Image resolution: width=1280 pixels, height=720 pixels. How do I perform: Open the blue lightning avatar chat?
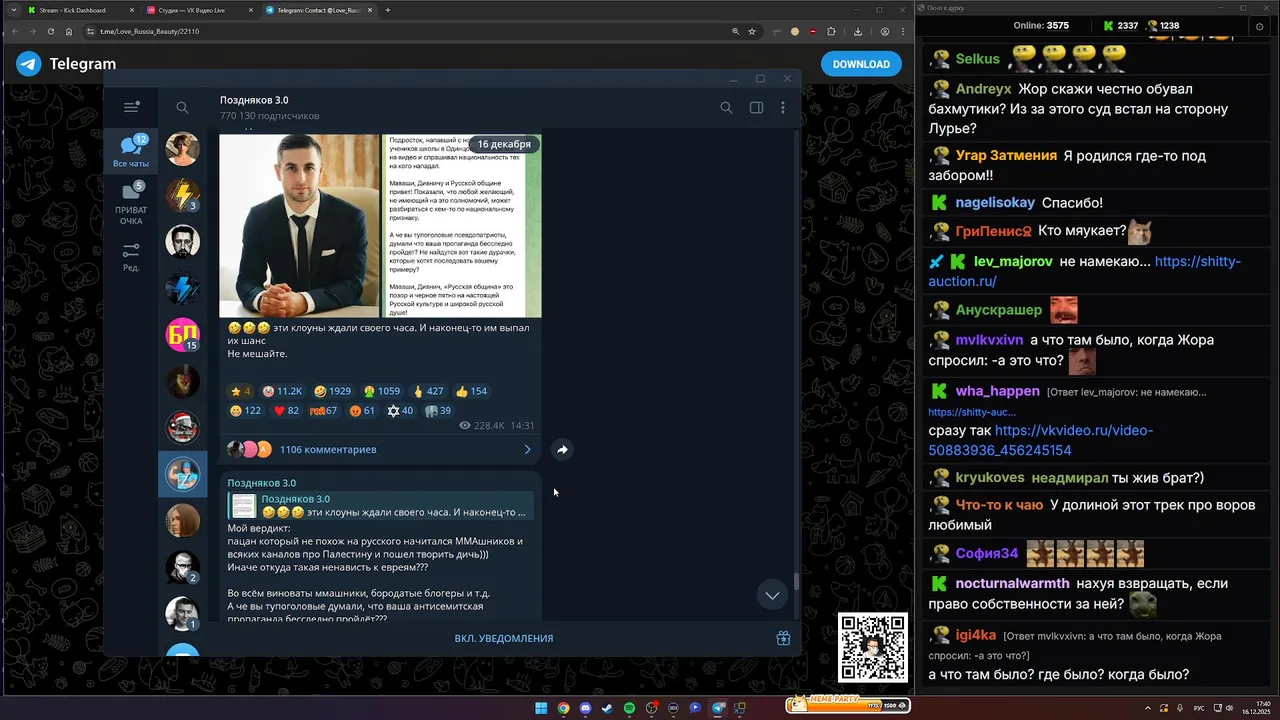pos(182,288)
